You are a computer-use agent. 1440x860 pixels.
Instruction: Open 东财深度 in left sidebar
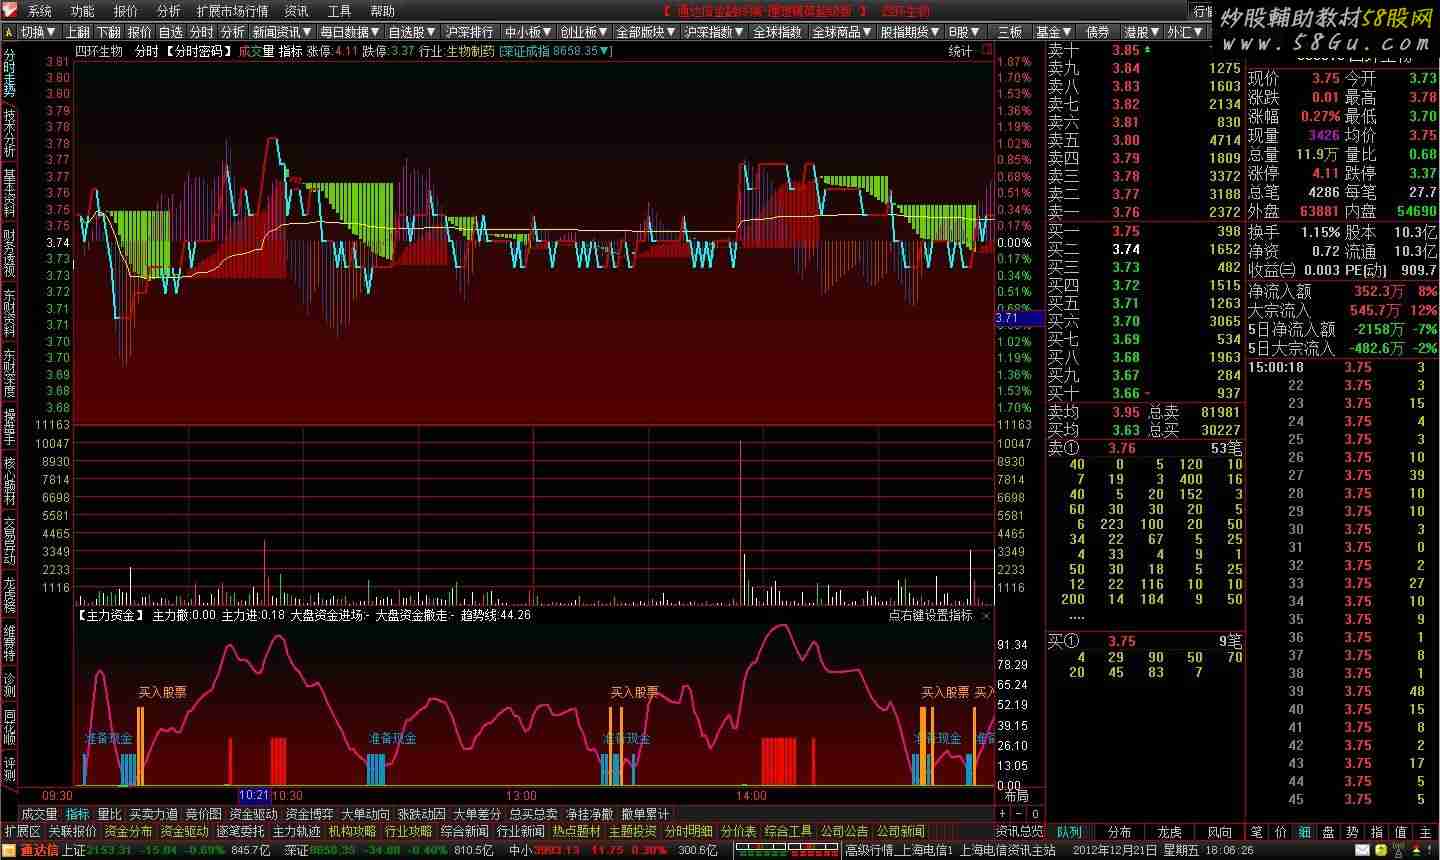[x=9, y=374]
